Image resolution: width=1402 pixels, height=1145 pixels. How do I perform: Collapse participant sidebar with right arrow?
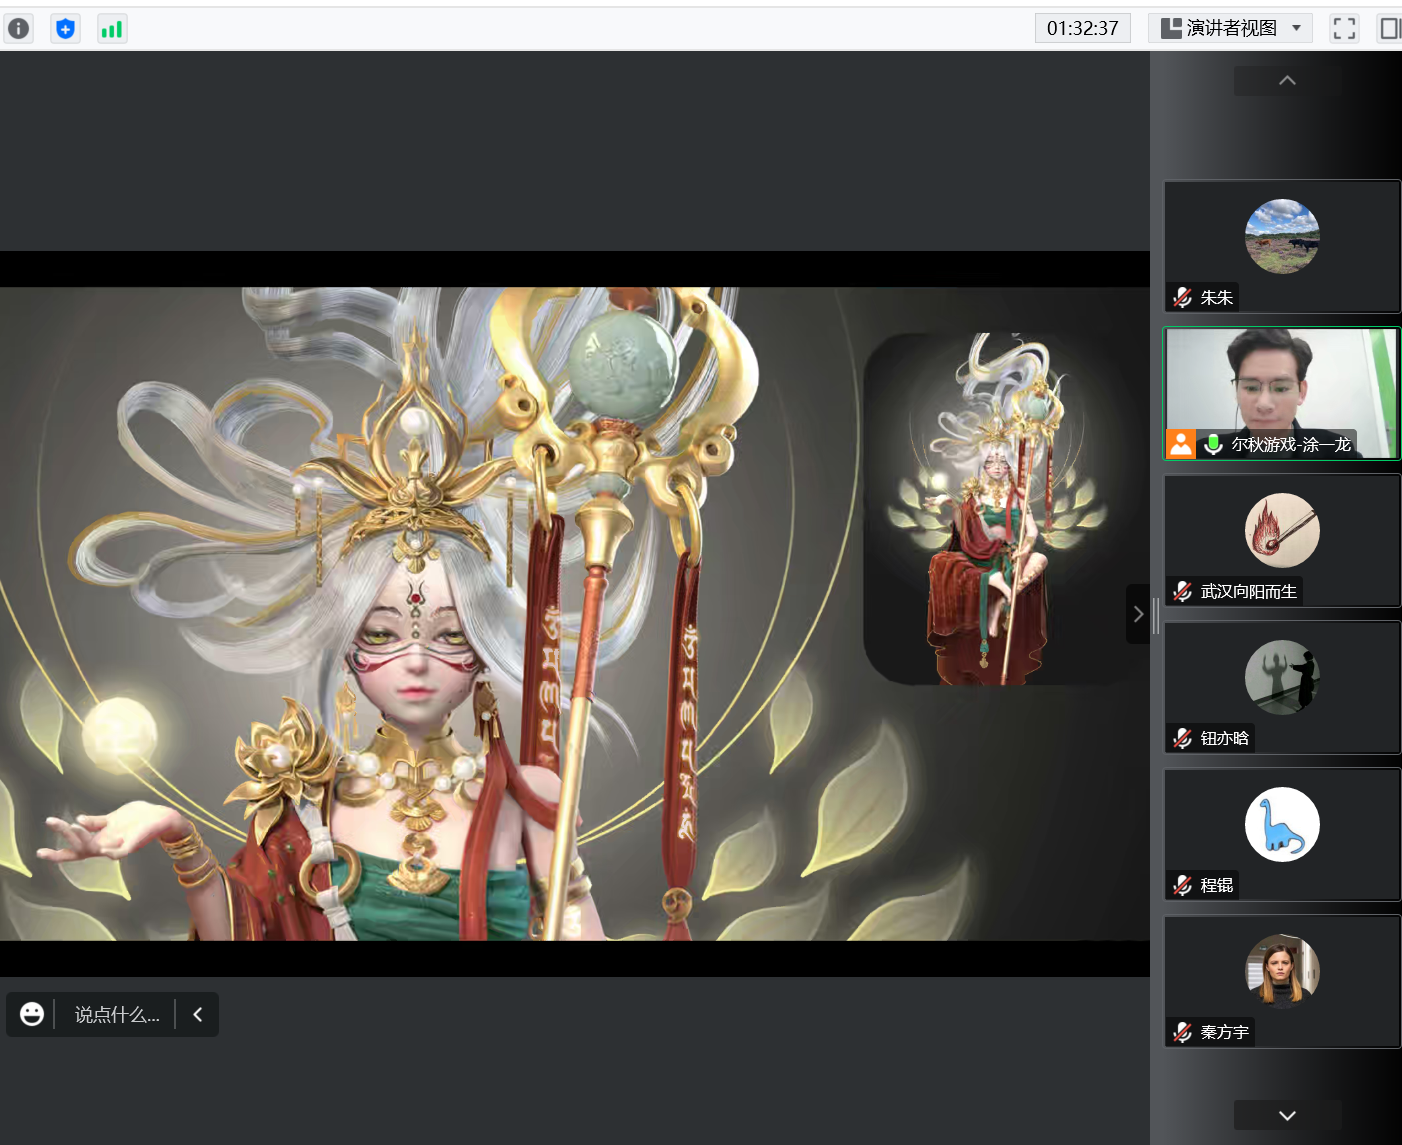(x=1138, y=614)
